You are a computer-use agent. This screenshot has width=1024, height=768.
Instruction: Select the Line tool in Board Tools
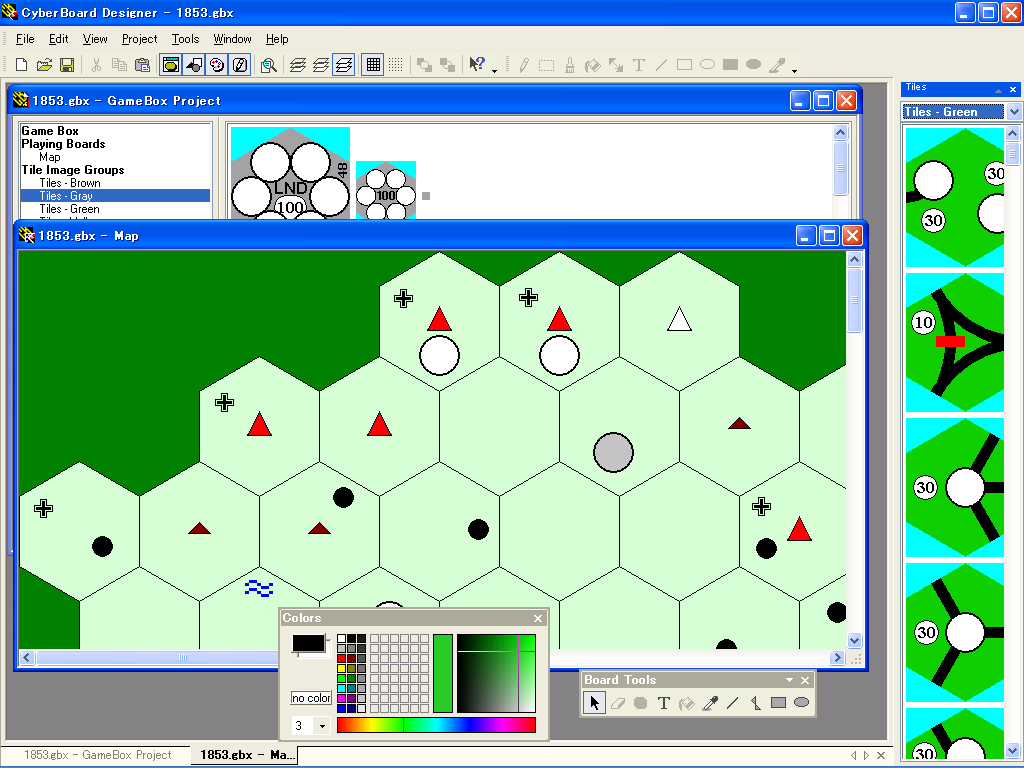(x=733, y=703)
